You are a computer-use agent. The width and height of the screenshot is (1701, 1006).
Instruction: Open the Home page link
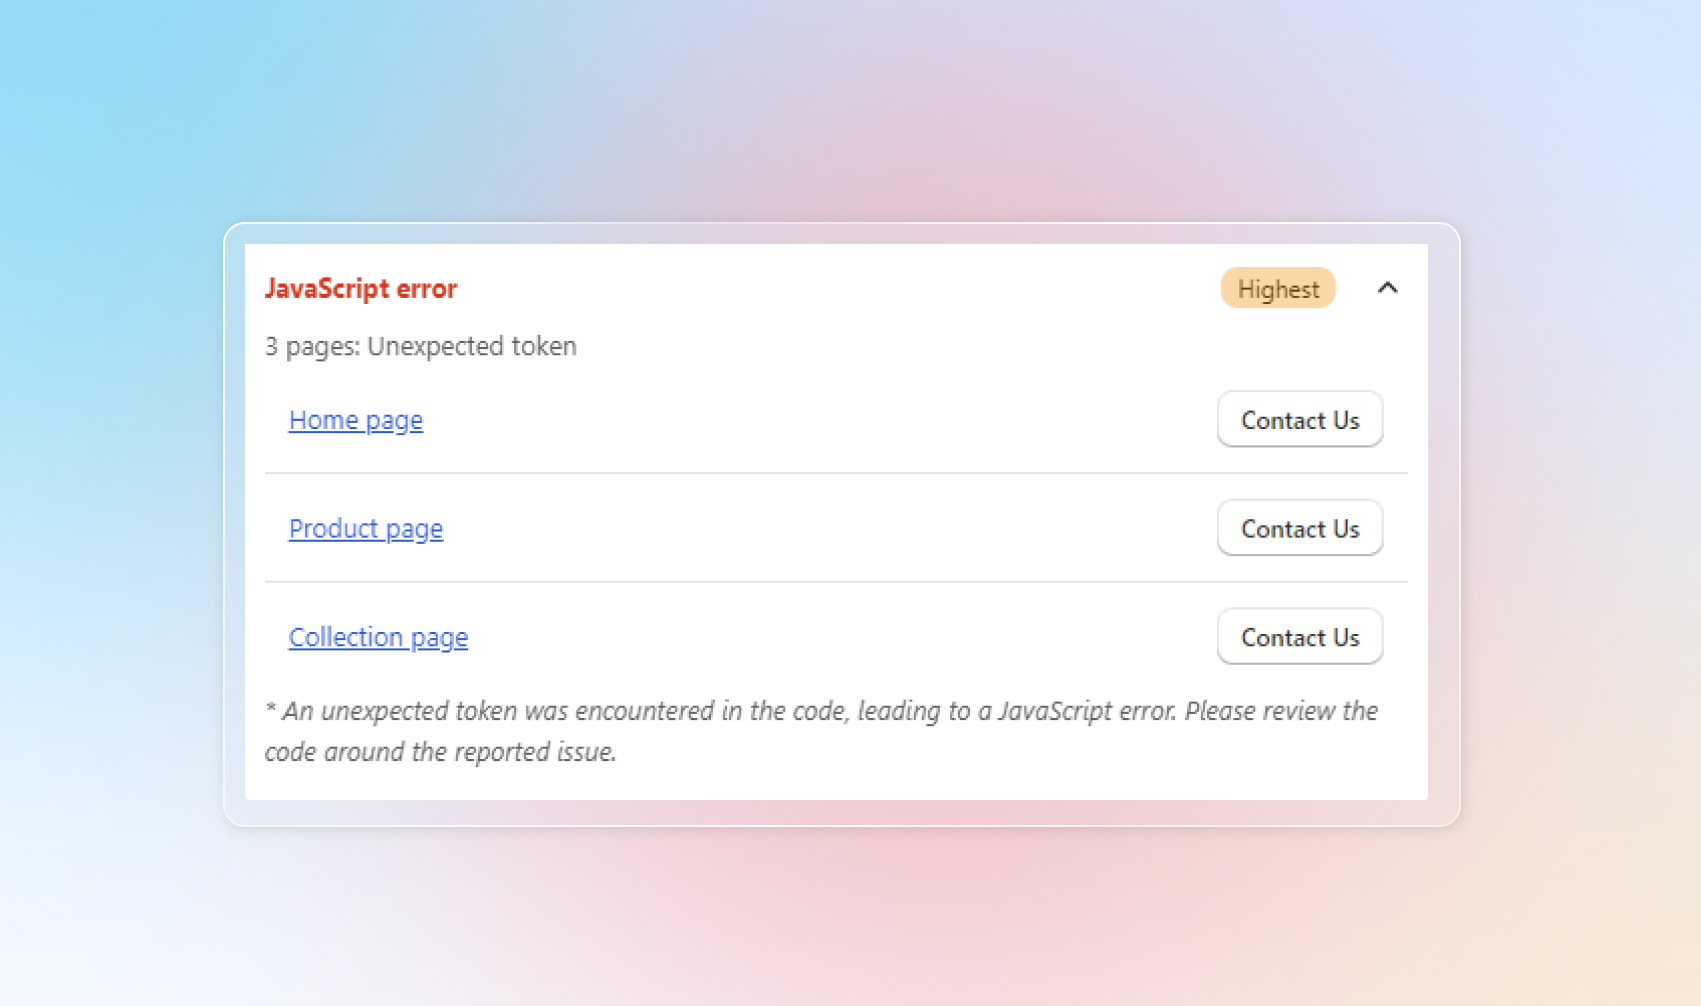click(x=356, y=420)
